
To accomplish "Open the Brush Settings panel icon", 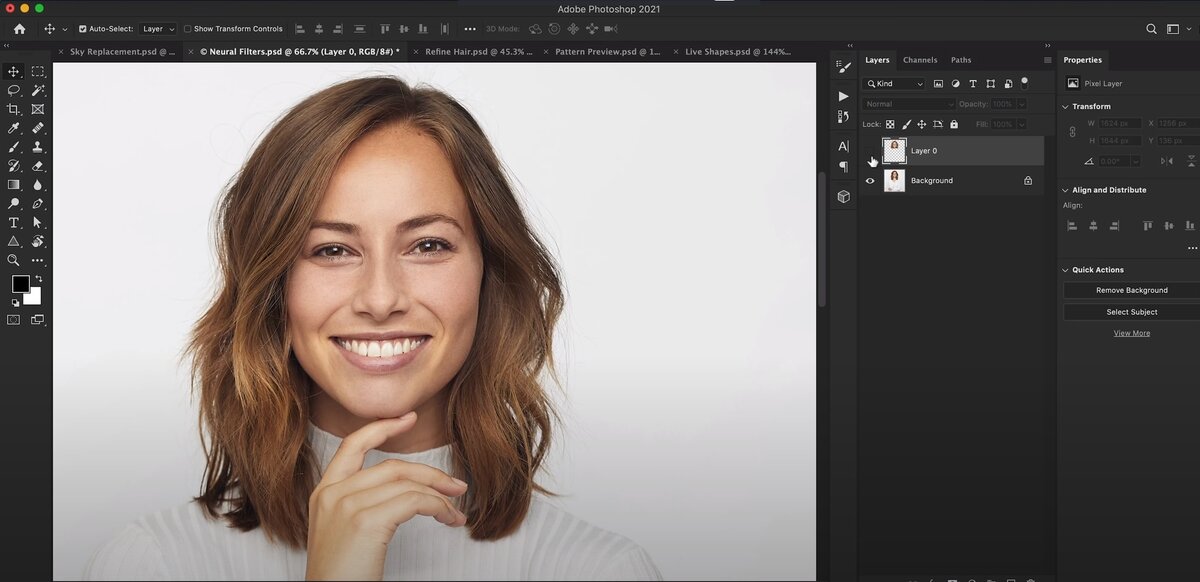I will point(843,68).
